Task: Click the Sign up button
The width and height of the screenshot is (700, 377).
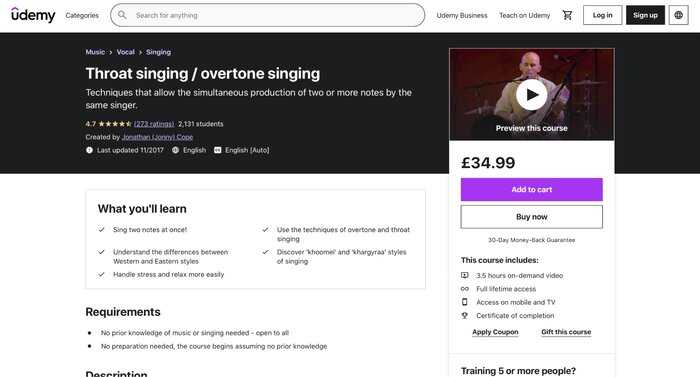Action: (x=645, y=15)
